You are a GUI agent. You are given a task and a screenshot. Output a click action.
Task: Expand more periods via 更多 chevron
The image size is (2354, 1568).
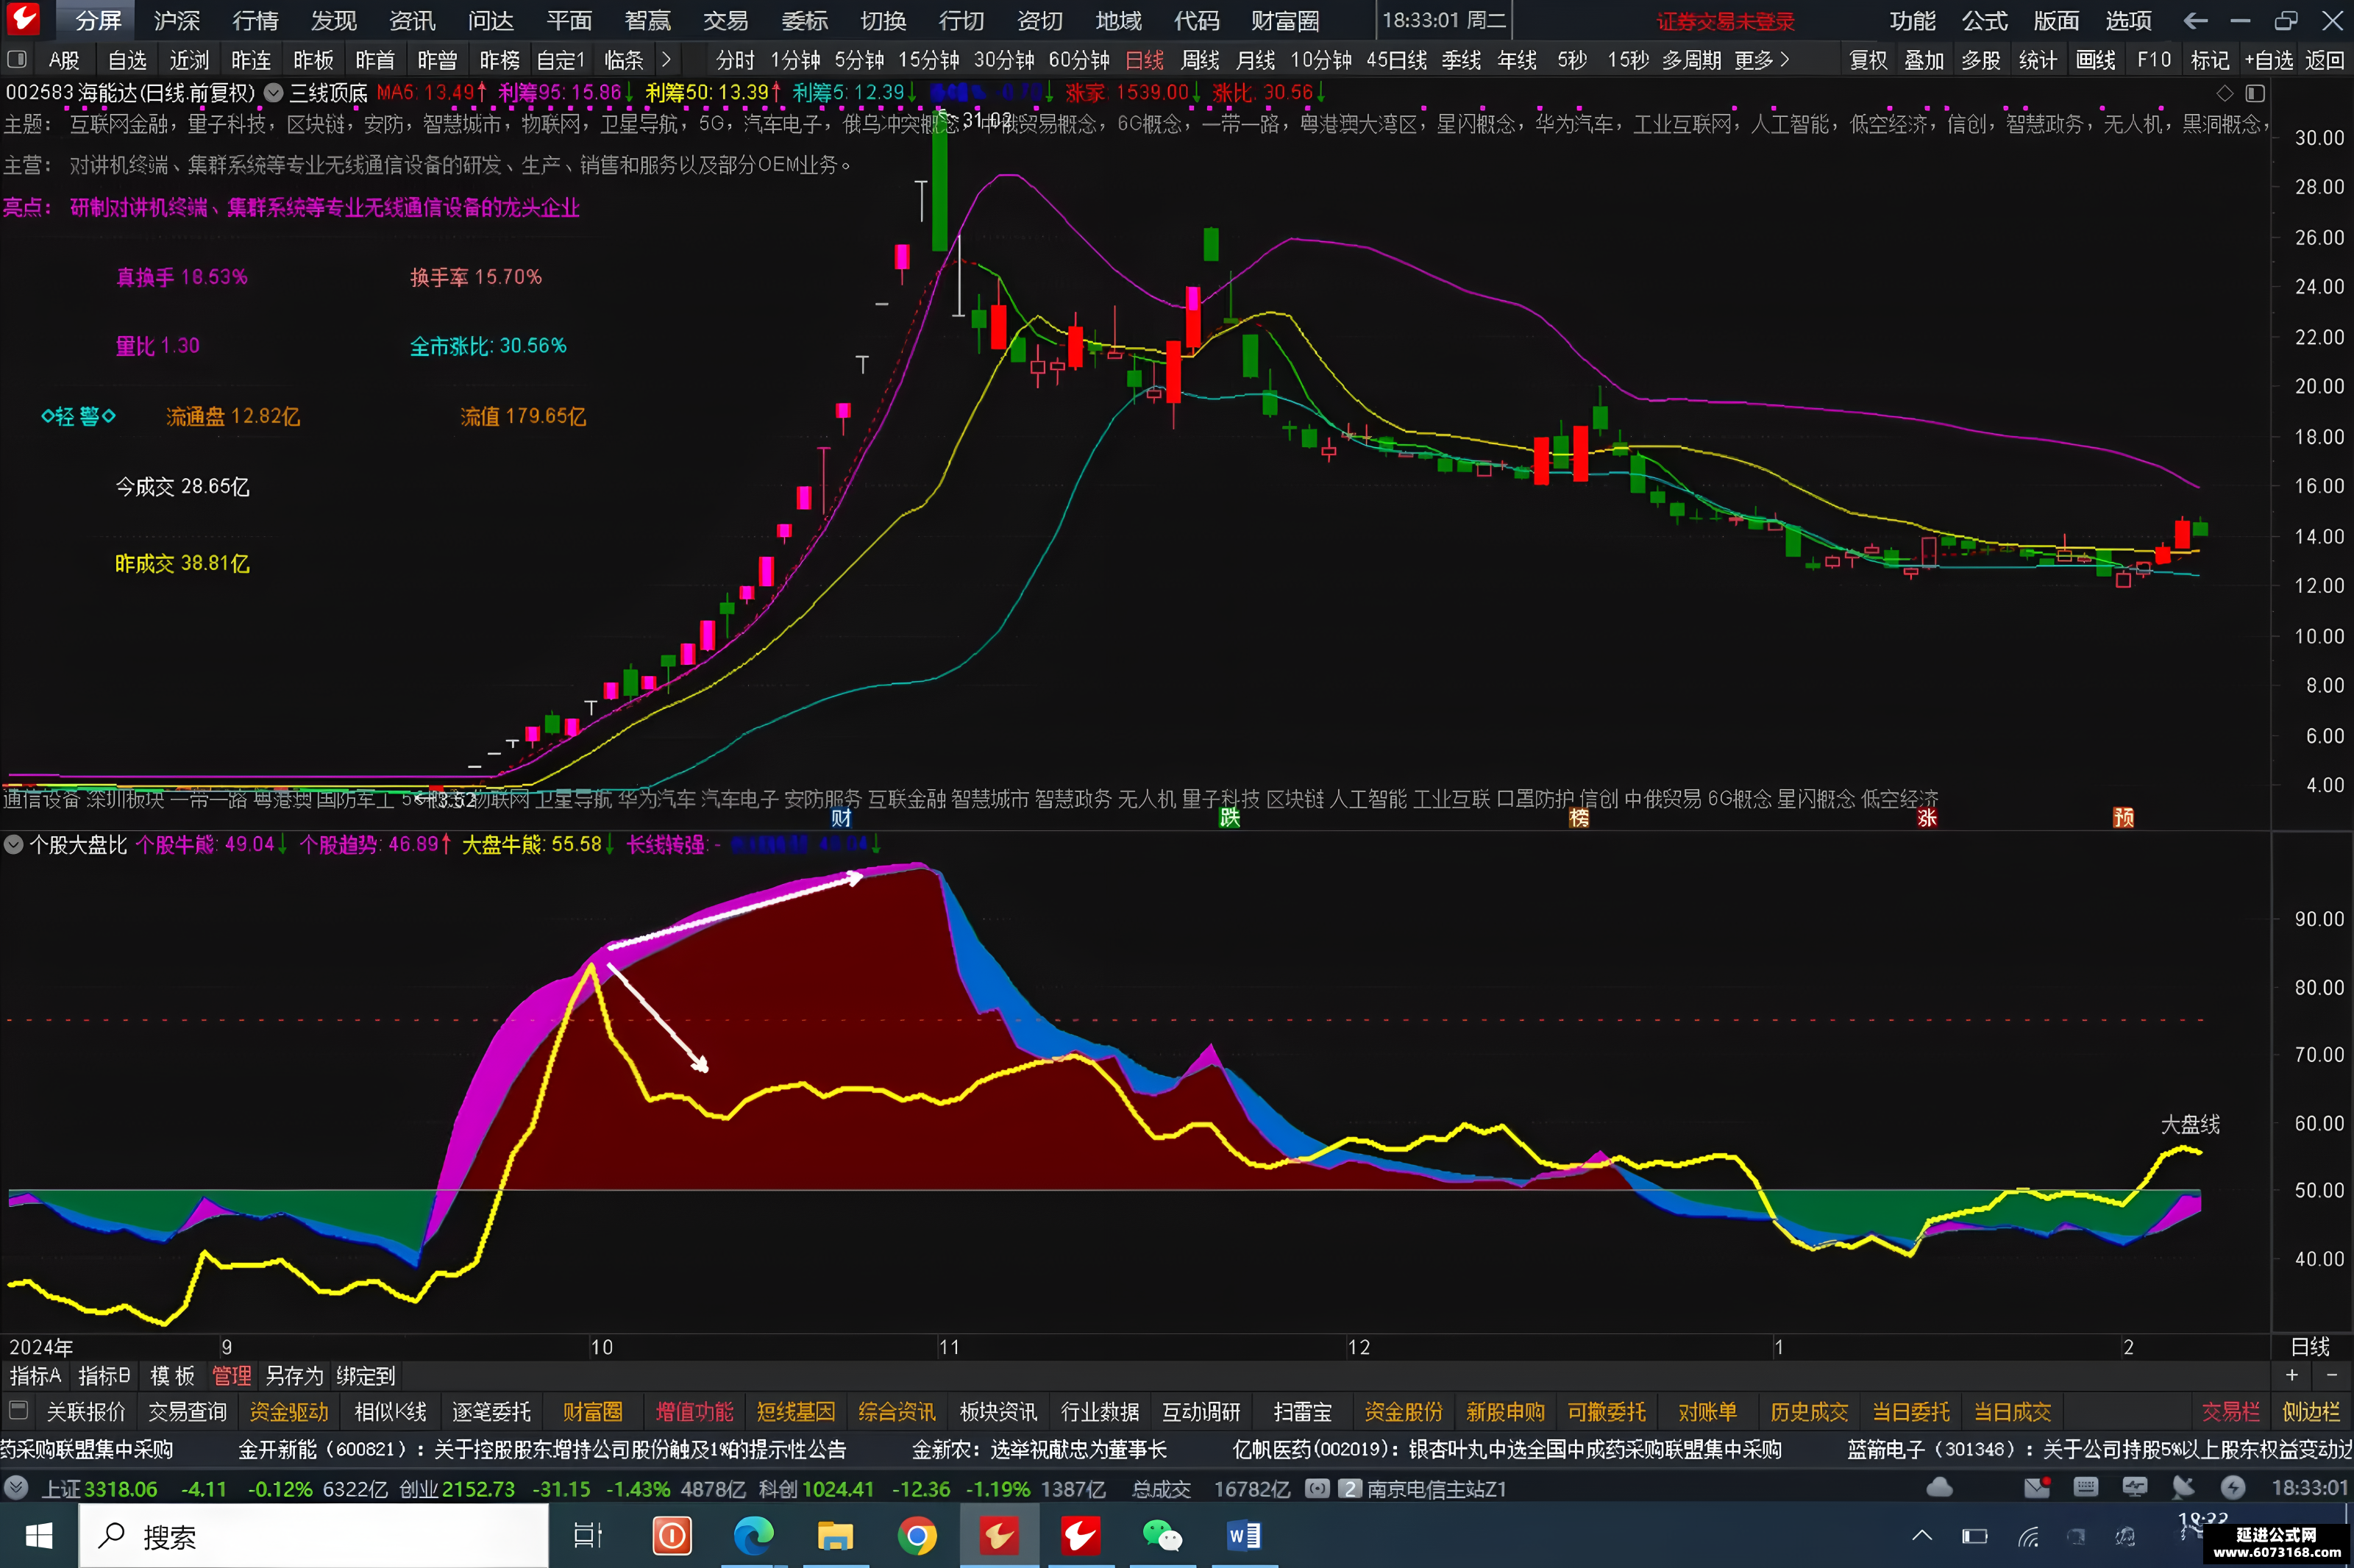1784,60
